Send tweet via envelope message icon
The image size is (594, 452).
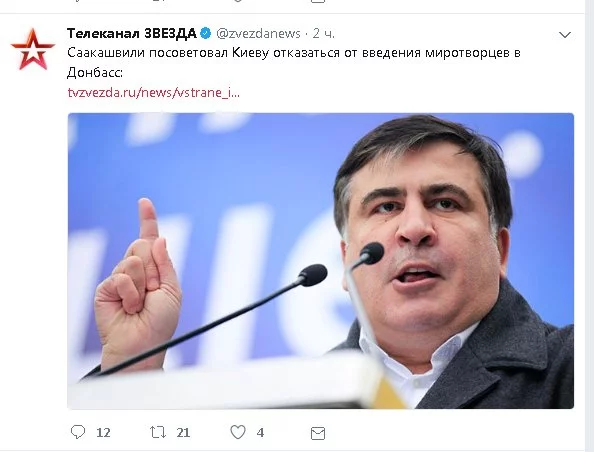tap(318, 433)
